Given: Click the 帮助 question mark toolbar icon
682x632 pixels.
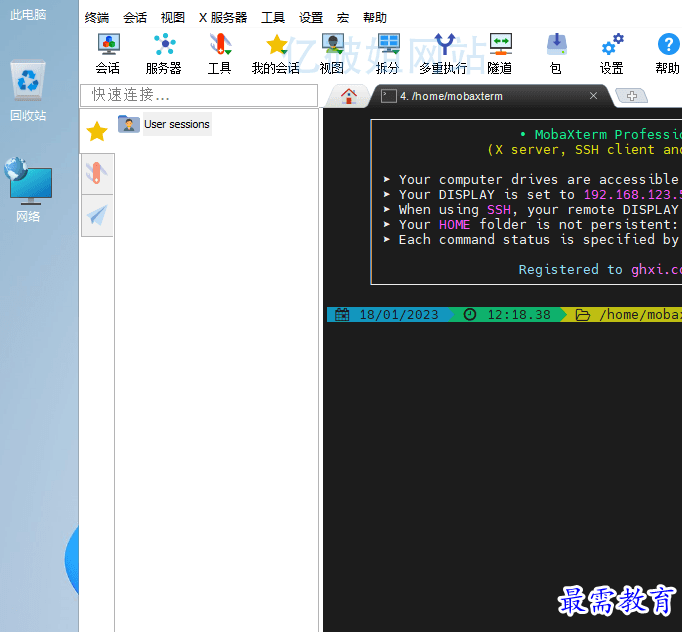Looking at the screenshot, I should [x=668, y=54].
